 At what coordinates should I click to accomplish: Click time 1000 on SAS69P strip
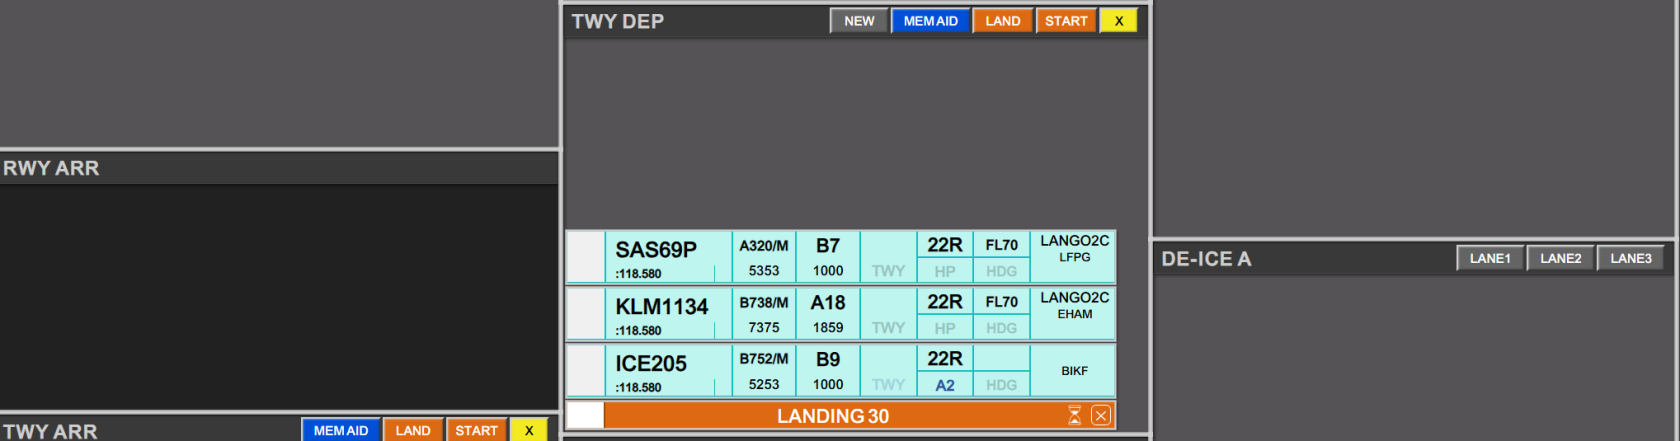pyautogui.click(x=828, y=271)
